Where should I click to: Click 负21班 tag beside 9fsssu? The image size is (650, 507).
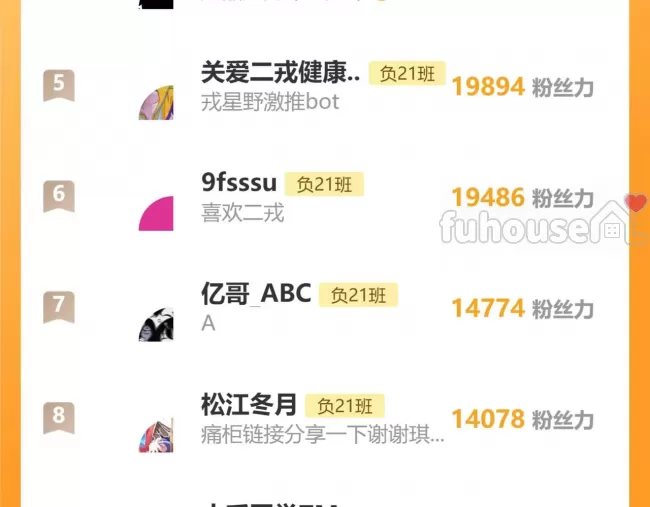[324, 184]
